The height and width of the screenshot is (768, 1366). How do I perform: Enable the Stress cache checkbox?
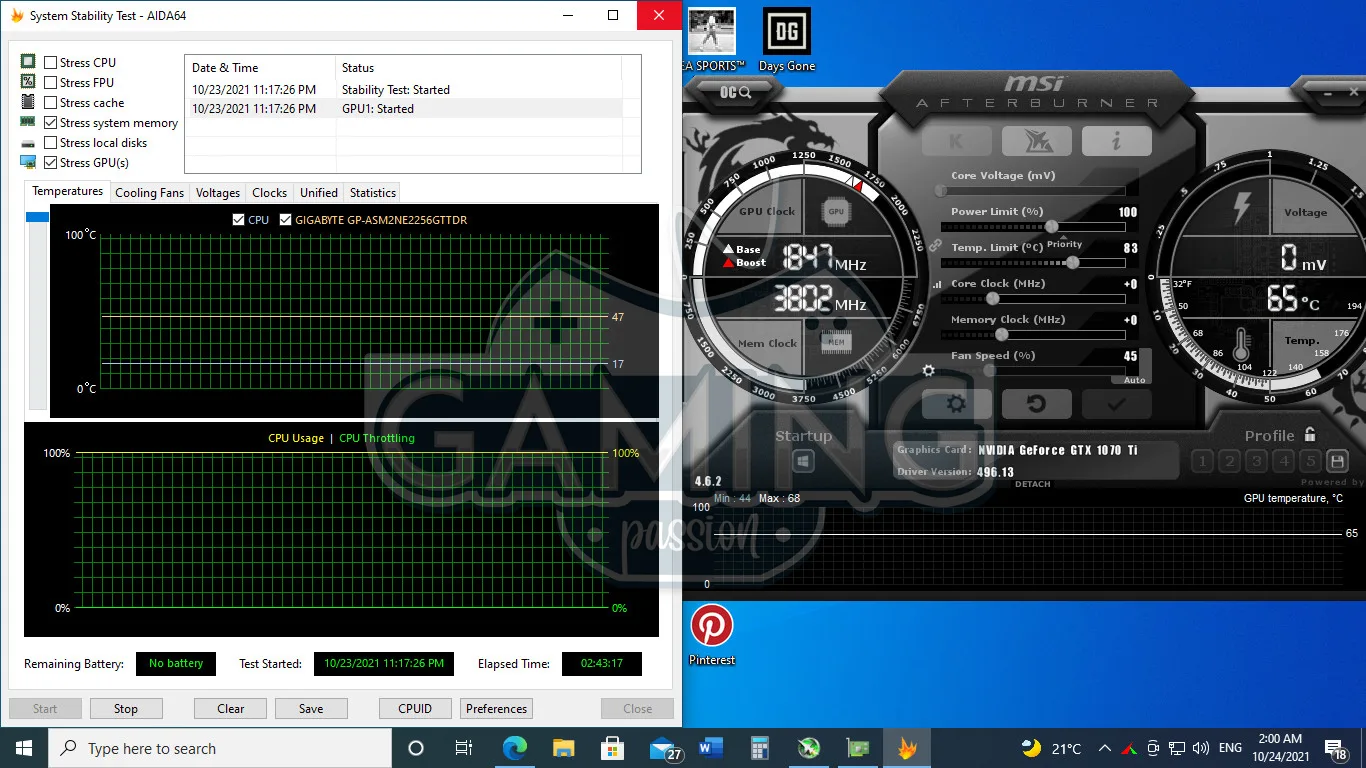click(51, 103)
